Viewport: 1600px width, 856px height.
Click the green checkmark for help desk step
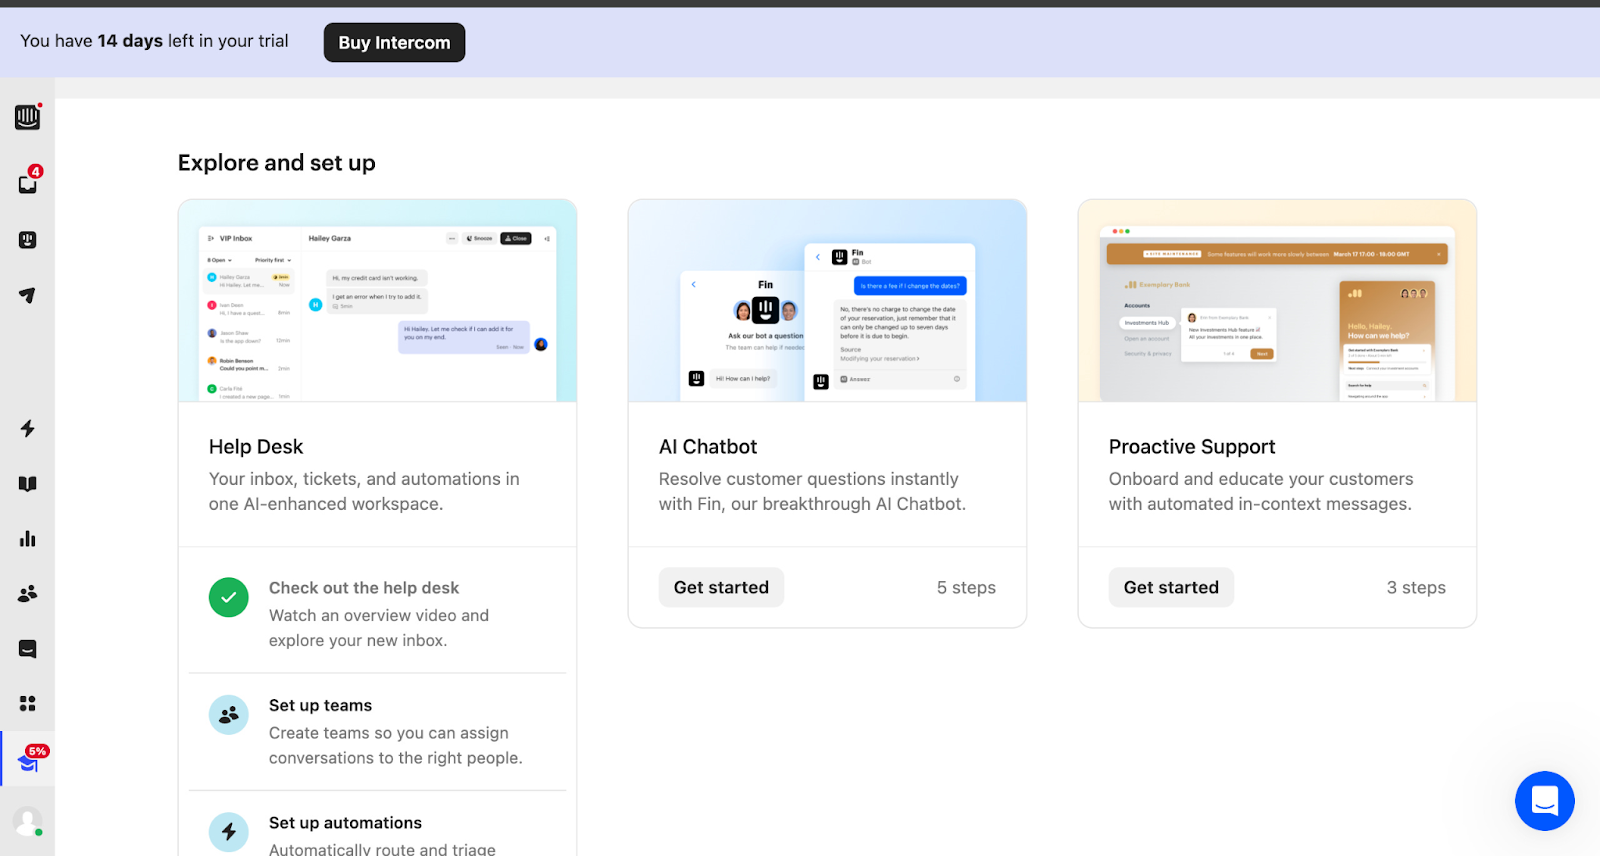tap(229, 598)
